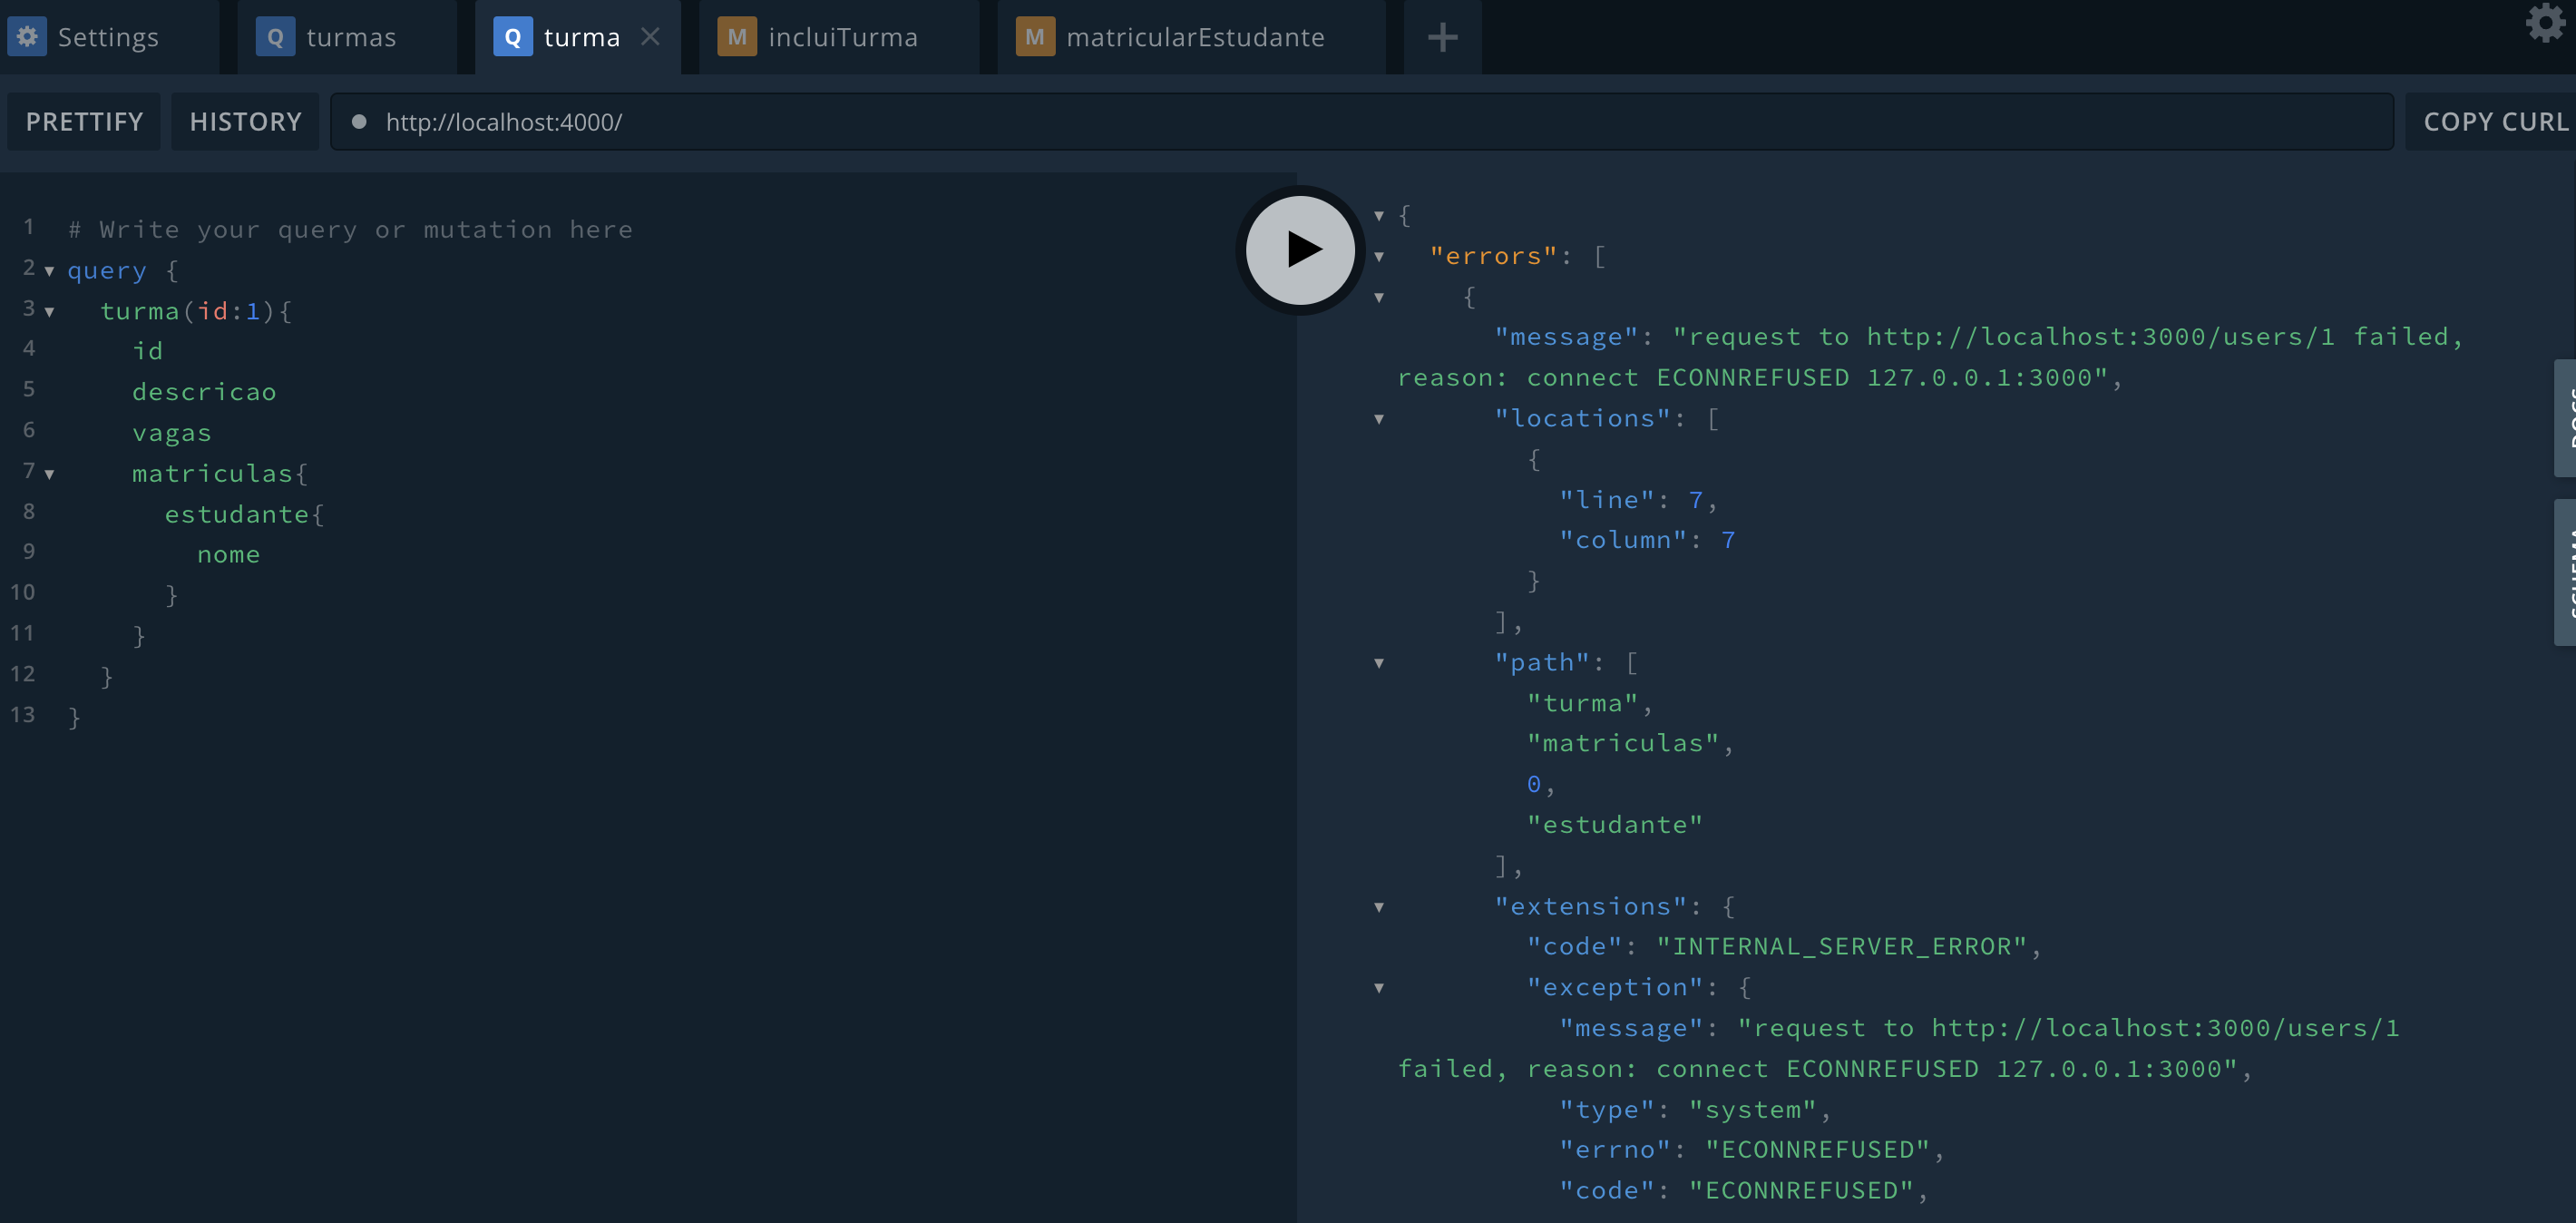Click the PRETTIFY button

84,122
